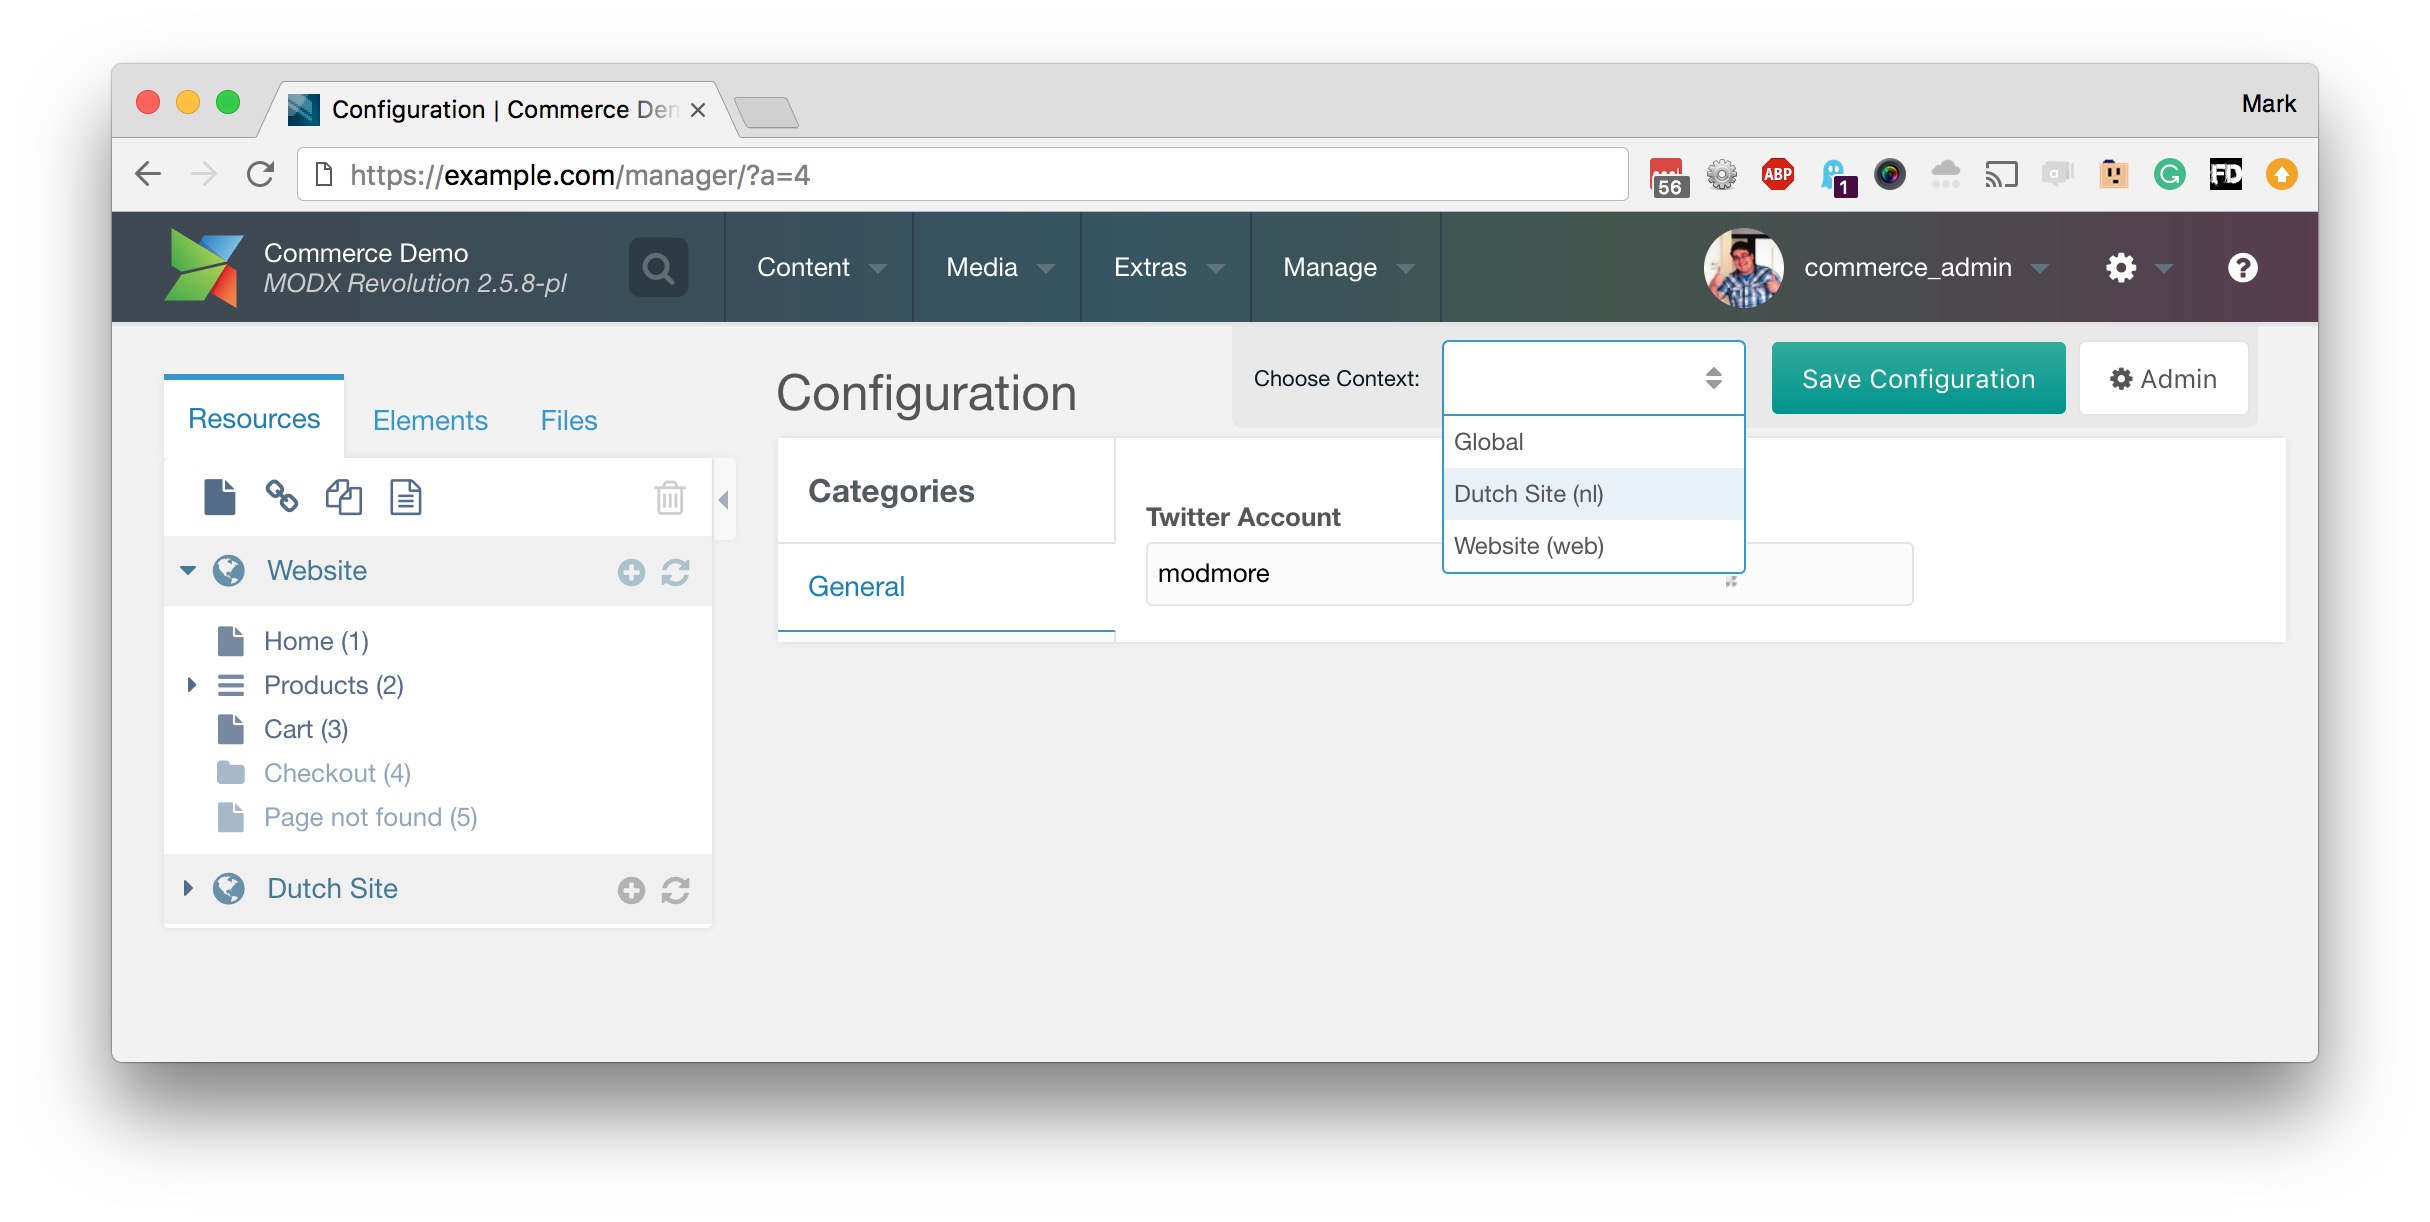Select the General category tab
The image size is (2430, 1222).
coord(946,587)
